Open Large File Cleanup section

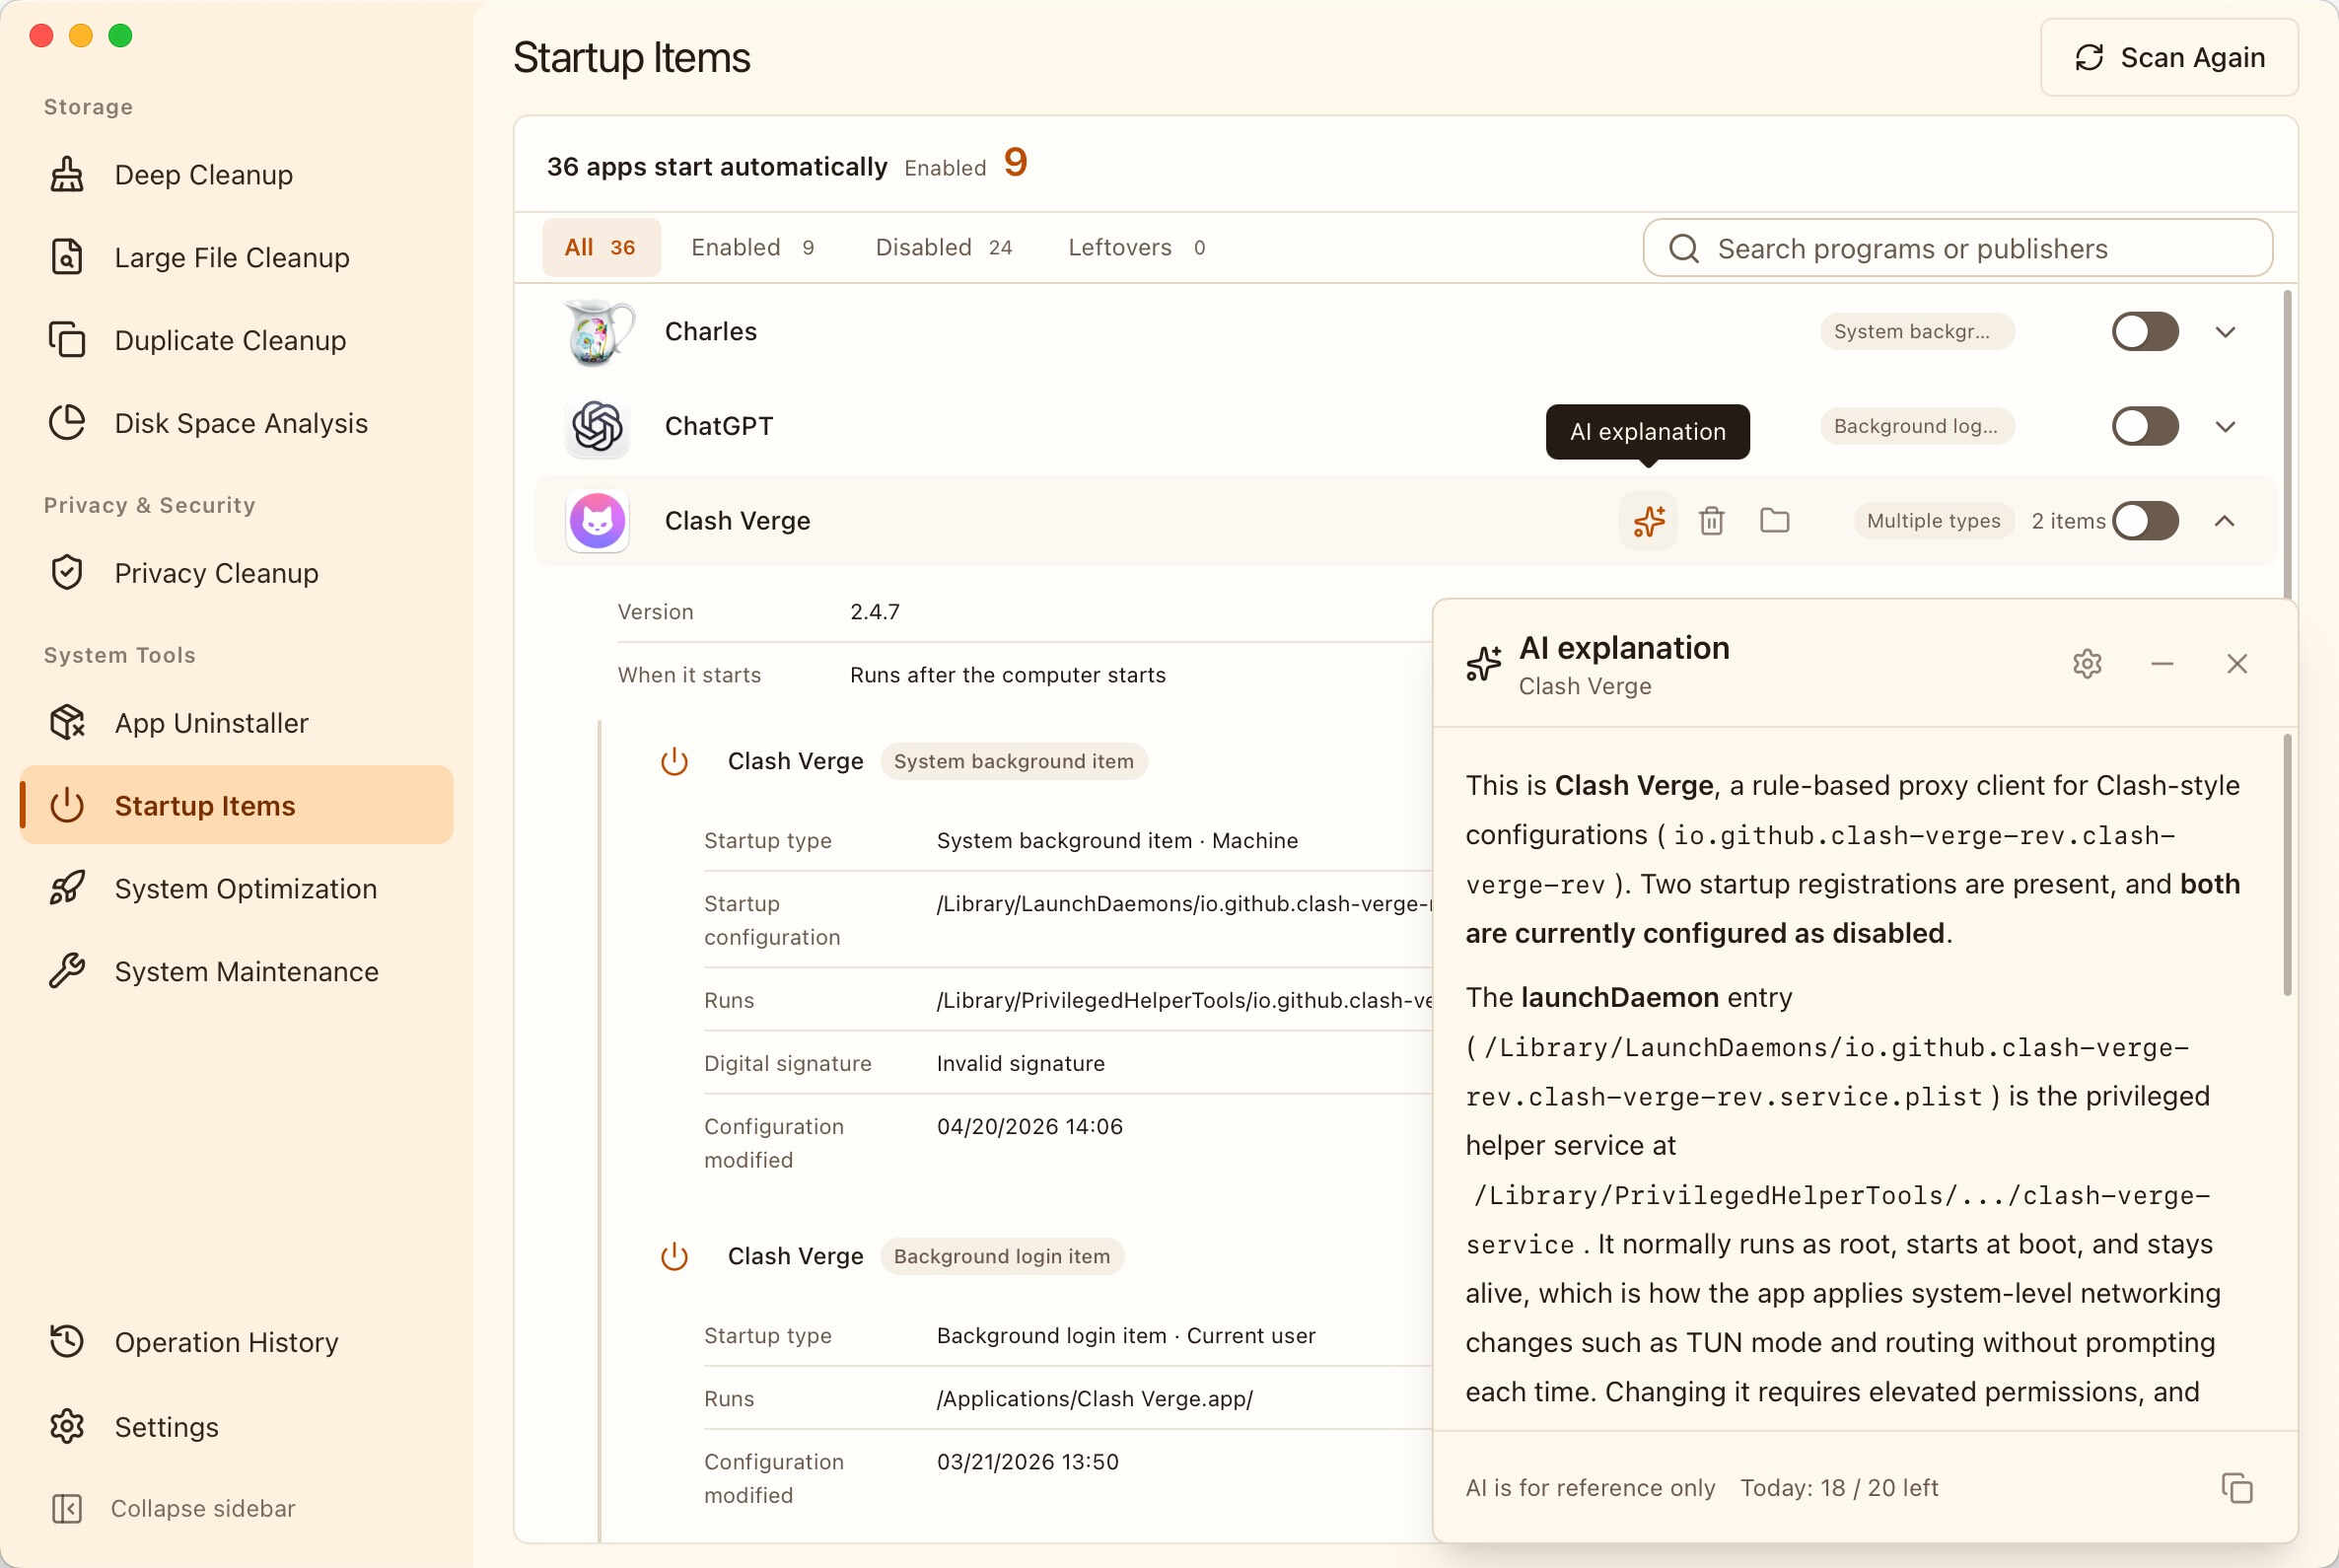click(x=236, y=257)
